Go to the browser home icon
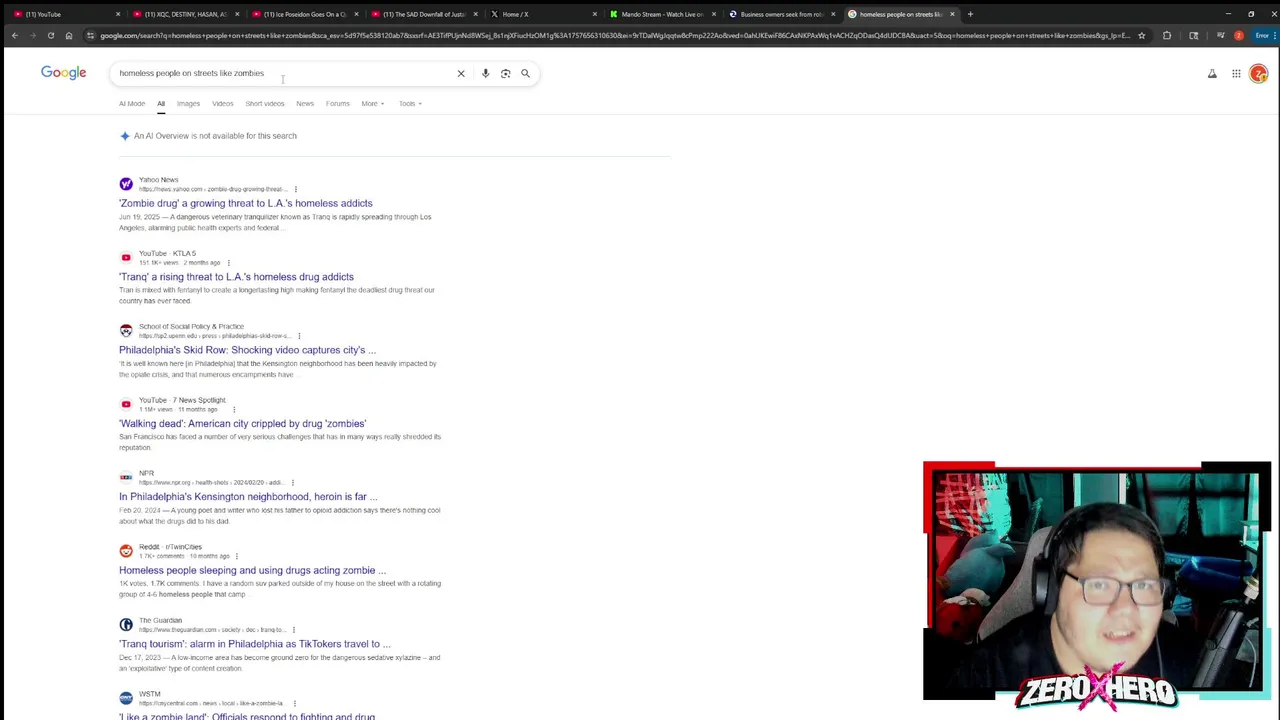 click(x=68, y=35)
